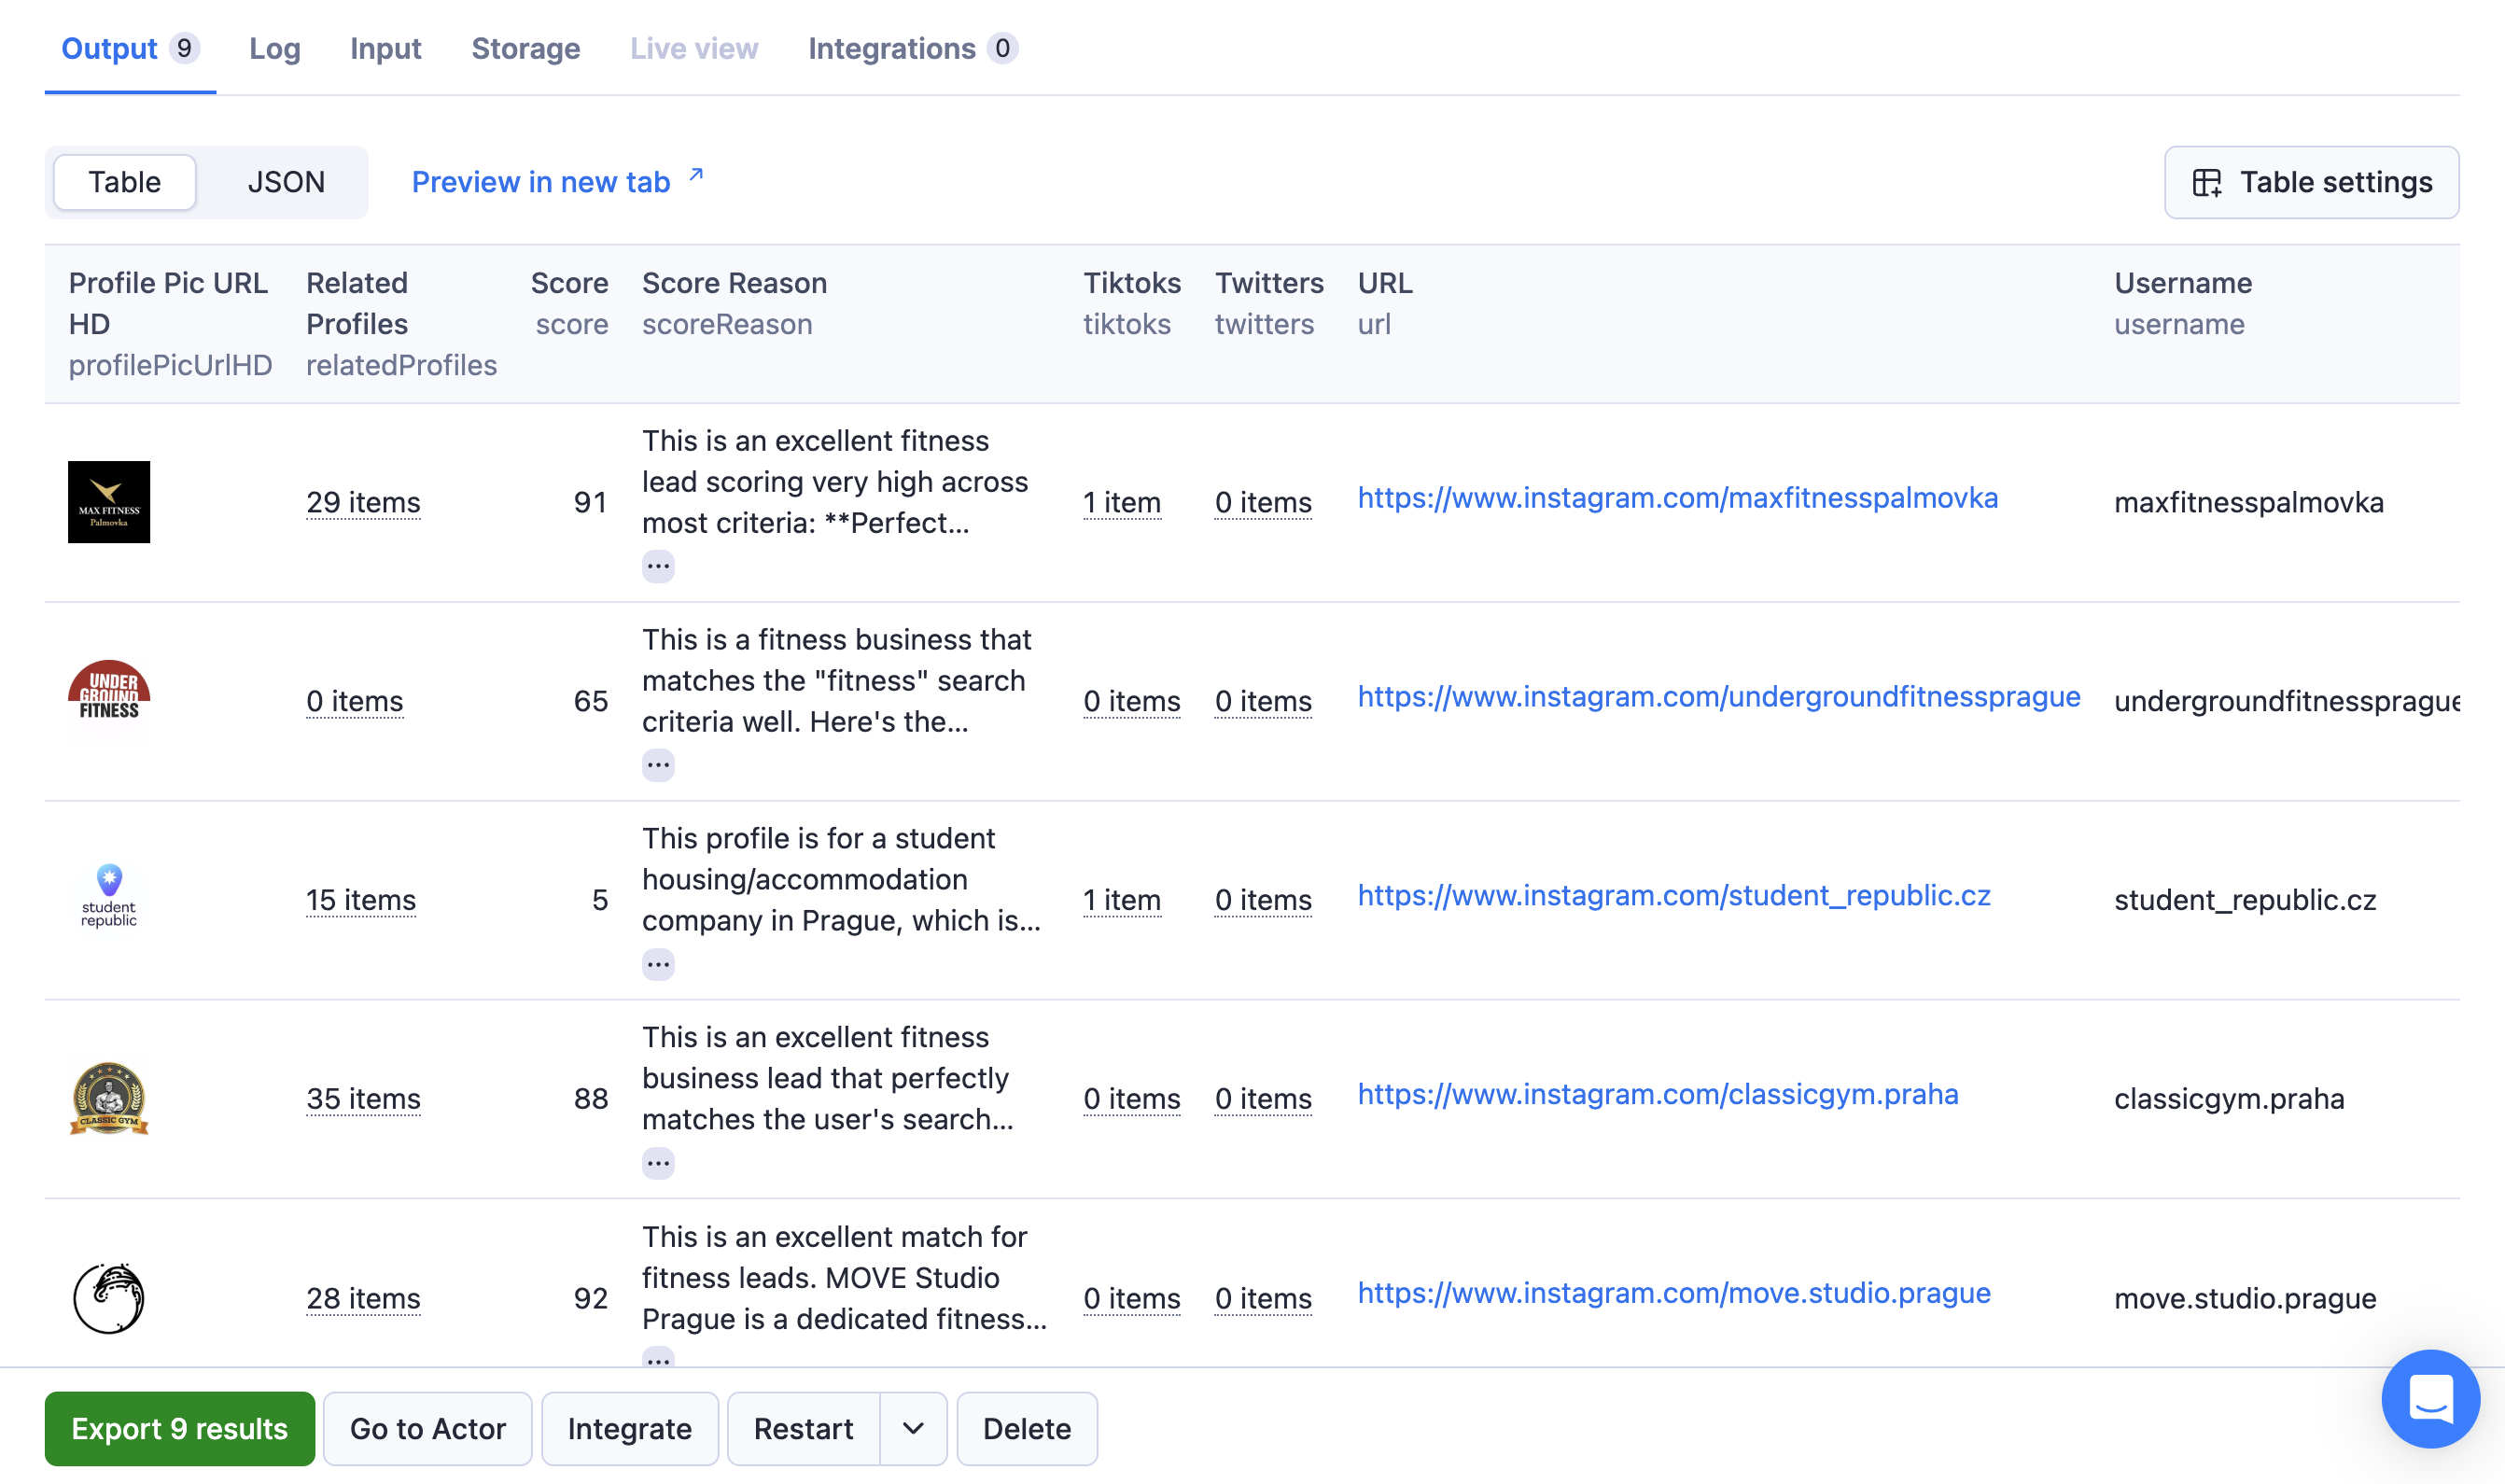Expand 29 items related profiles
This screenshot has width=2505, height=1484.
(363, 502)
